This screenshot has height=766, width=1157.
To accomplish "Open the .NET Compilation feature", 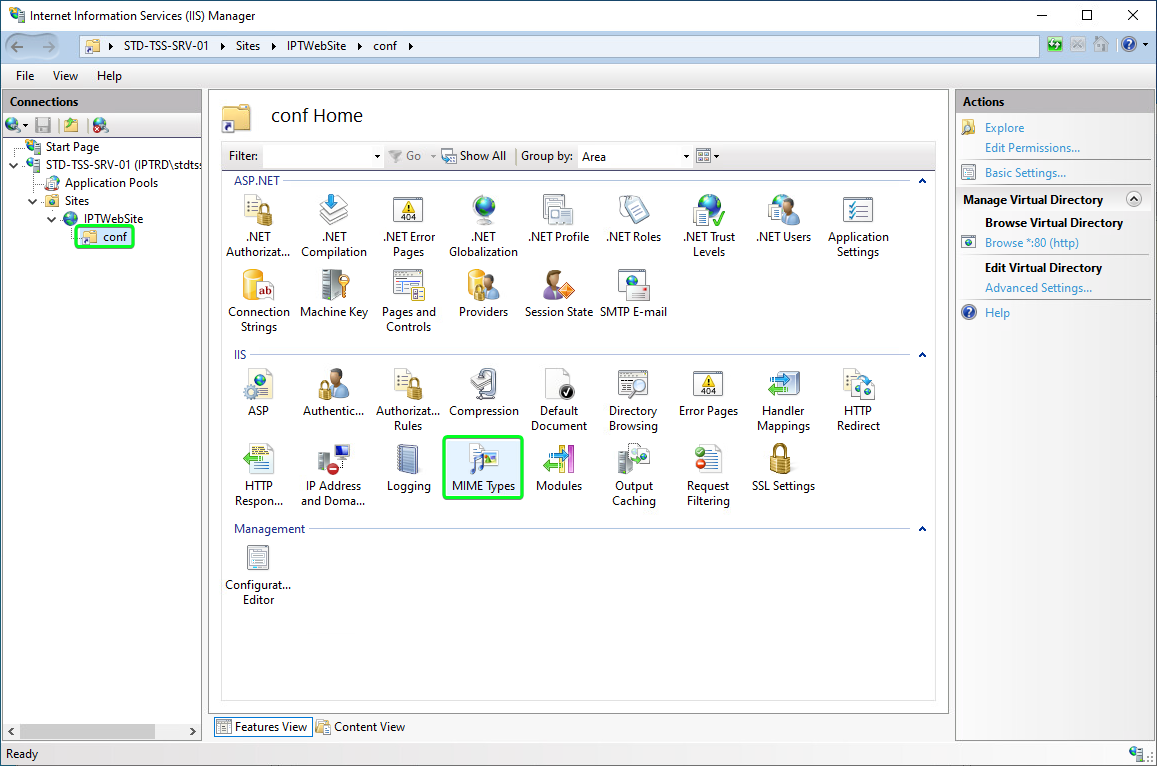I will click(x=334, y=227).
